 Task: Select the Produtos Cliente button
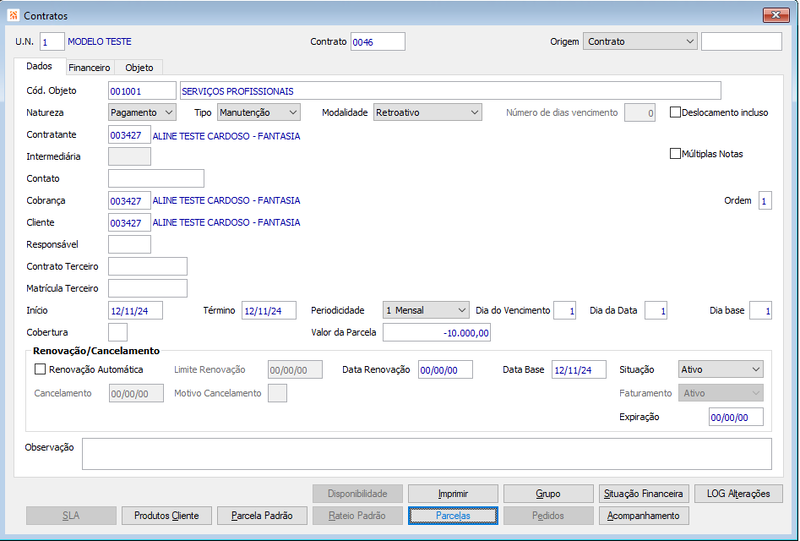[x=167, y=515]
